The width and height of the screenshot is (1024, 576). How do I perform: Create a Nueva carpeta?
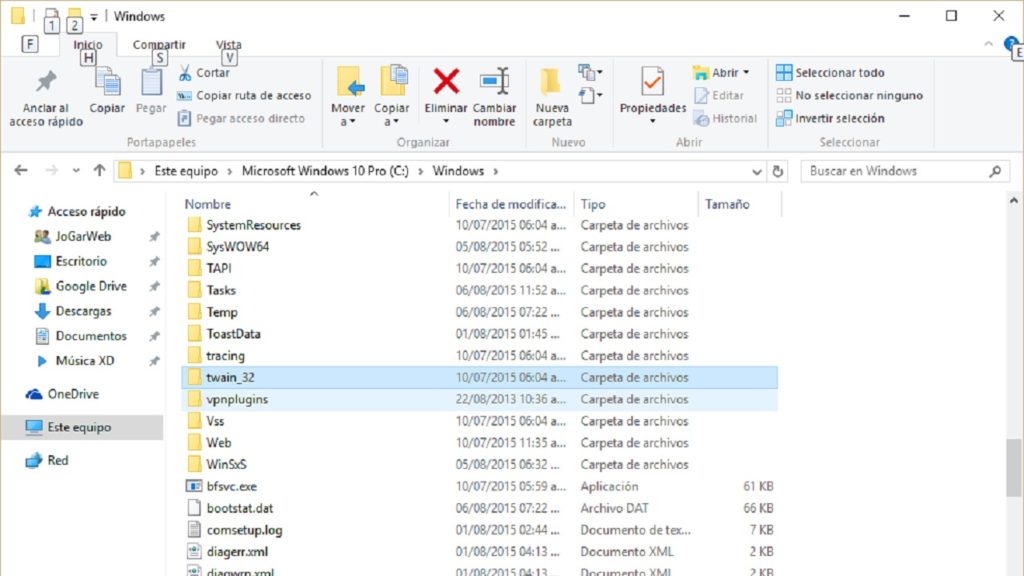click(x=552, y=97)
